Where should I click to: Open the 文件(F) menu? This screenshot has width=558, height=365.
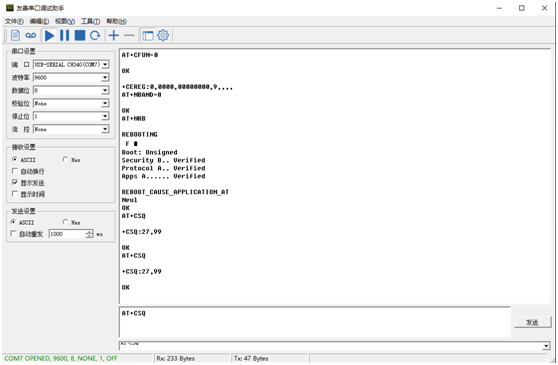[x=14, y=21]
